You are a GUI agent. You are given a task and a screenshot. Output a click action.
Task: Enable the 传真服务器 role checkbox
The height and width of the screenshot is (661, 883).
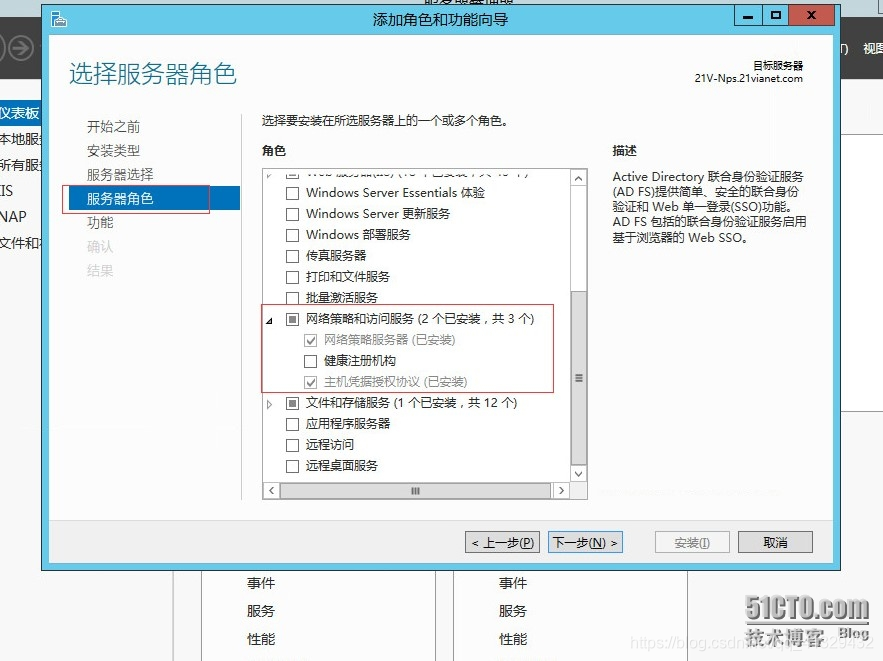(292, 256)
